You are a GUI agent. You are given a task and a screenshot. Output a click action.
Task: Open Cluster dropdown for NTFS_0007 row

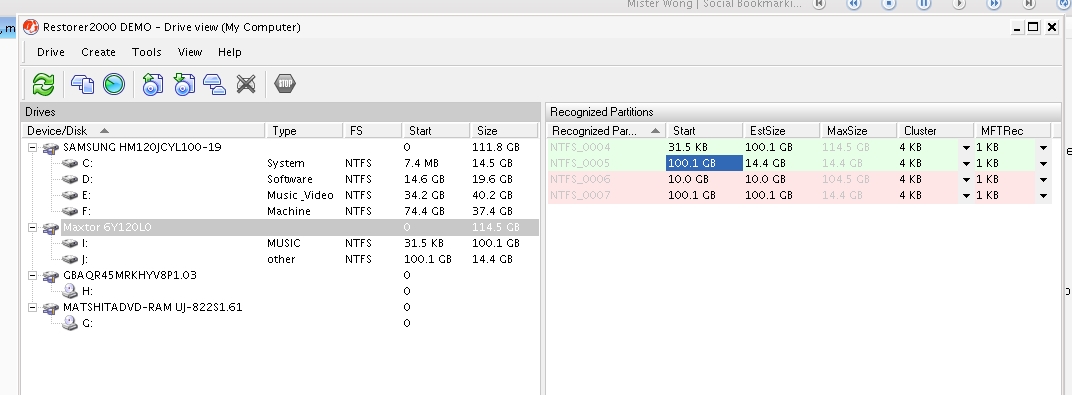pos(966,195)
